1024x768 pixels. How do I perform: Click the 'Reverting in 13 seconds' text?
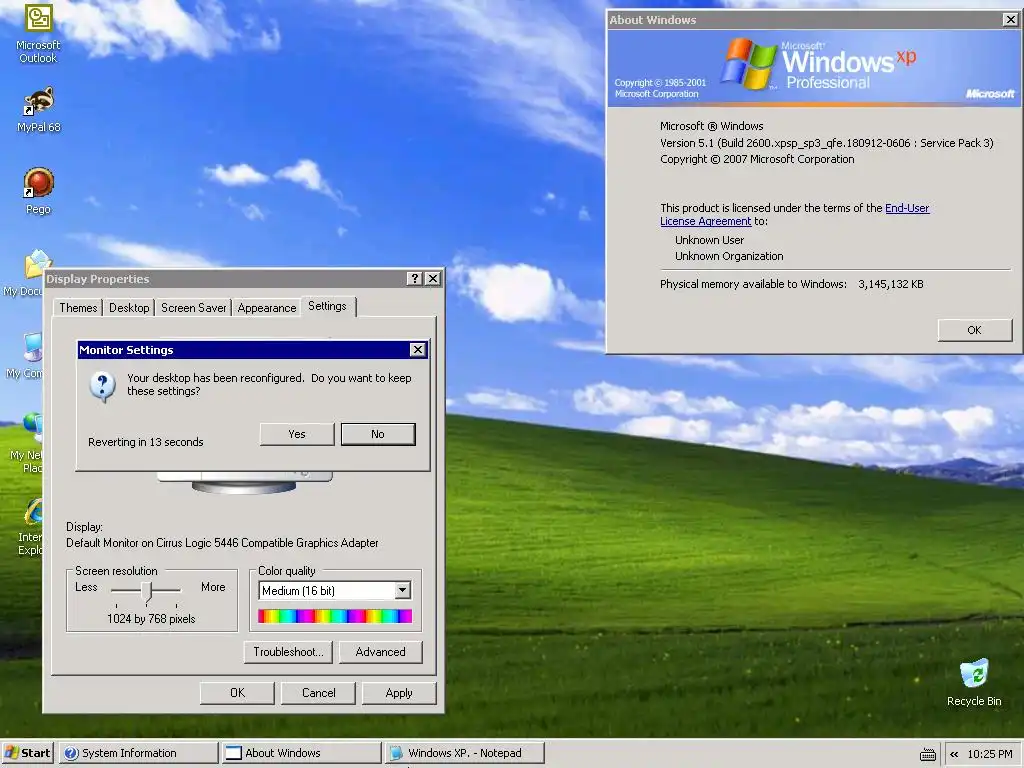click(x=146, y=442)
